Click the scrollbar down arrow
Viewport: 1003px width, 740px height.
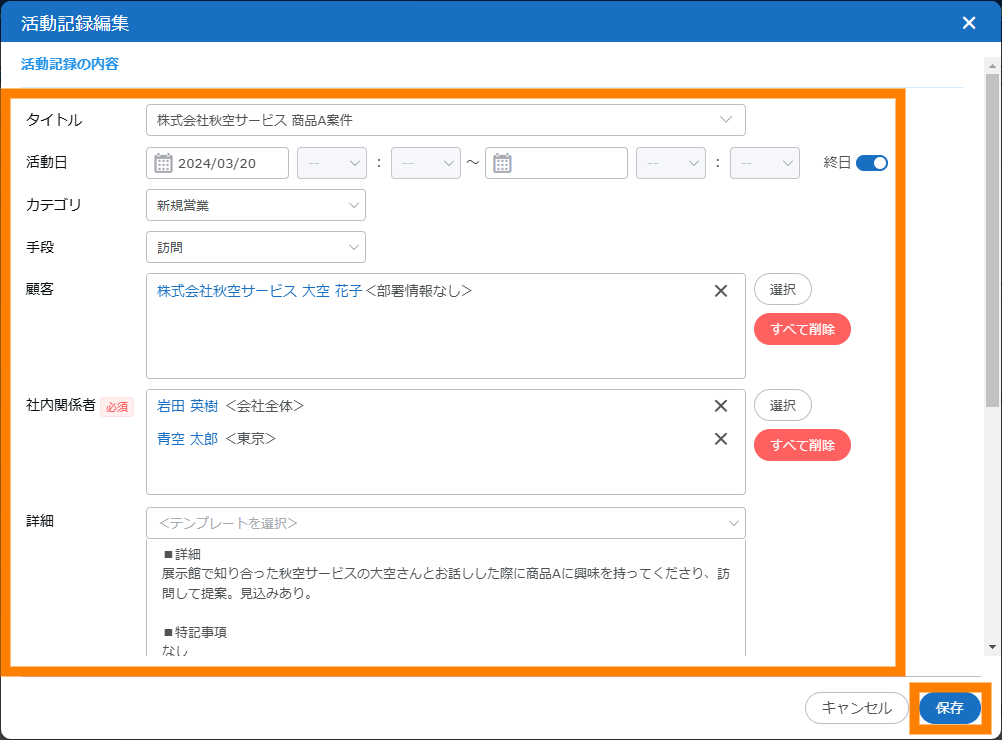[991, 647]
